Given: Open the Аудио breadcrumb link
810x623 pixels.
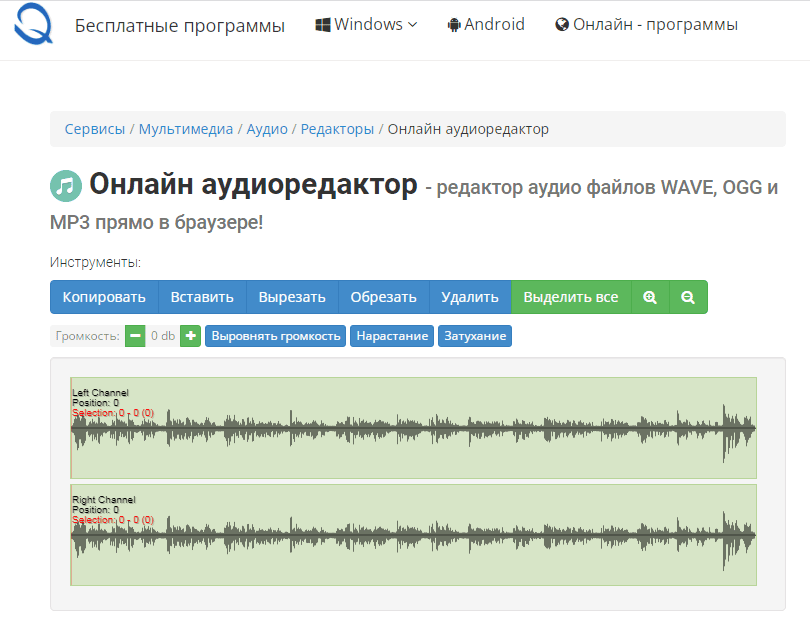Looking at the screenshot, I should (x=266, y=128).
